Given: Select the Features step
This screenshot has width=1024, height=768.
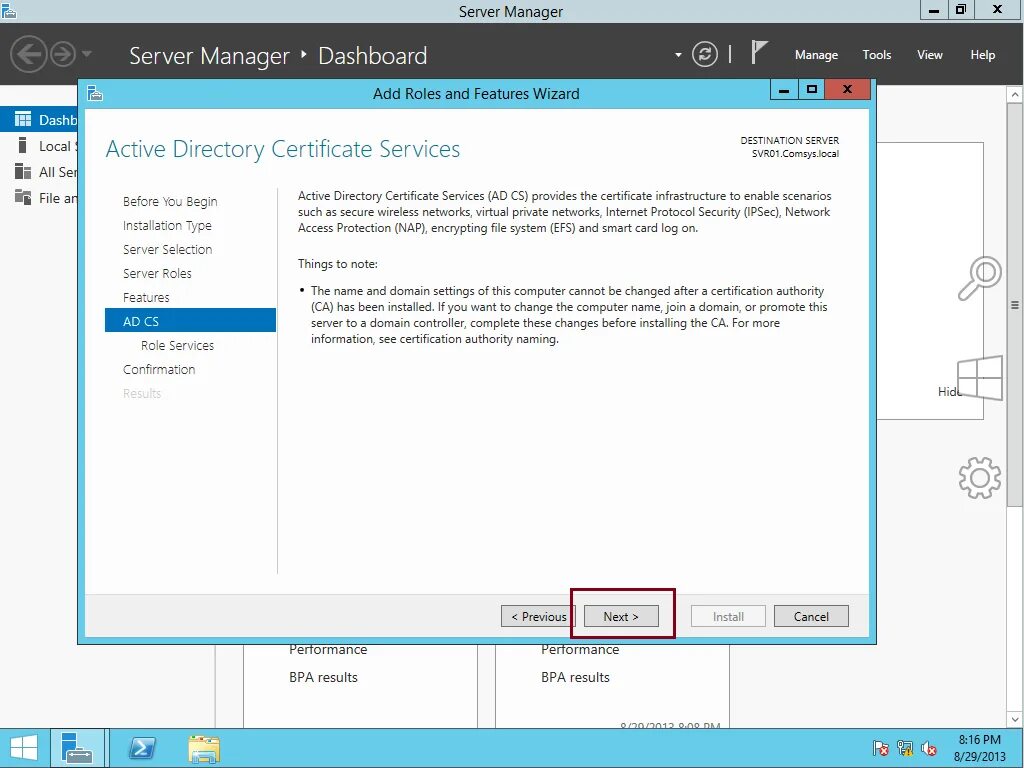Looking at the screenshot, I should point(146,297).
